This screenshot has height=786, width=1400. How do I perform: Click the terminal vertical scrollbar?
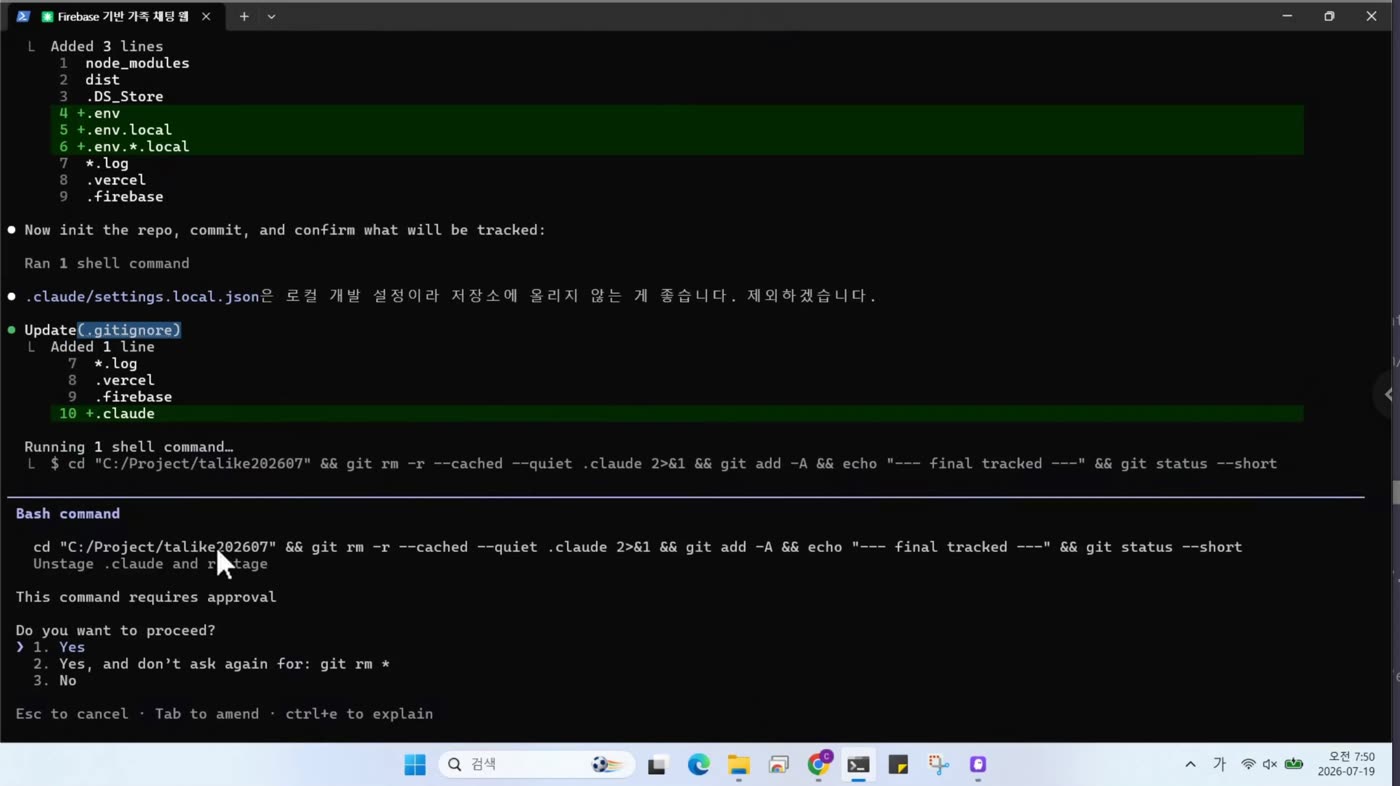pyautogui.click(x=1395, y=491)
